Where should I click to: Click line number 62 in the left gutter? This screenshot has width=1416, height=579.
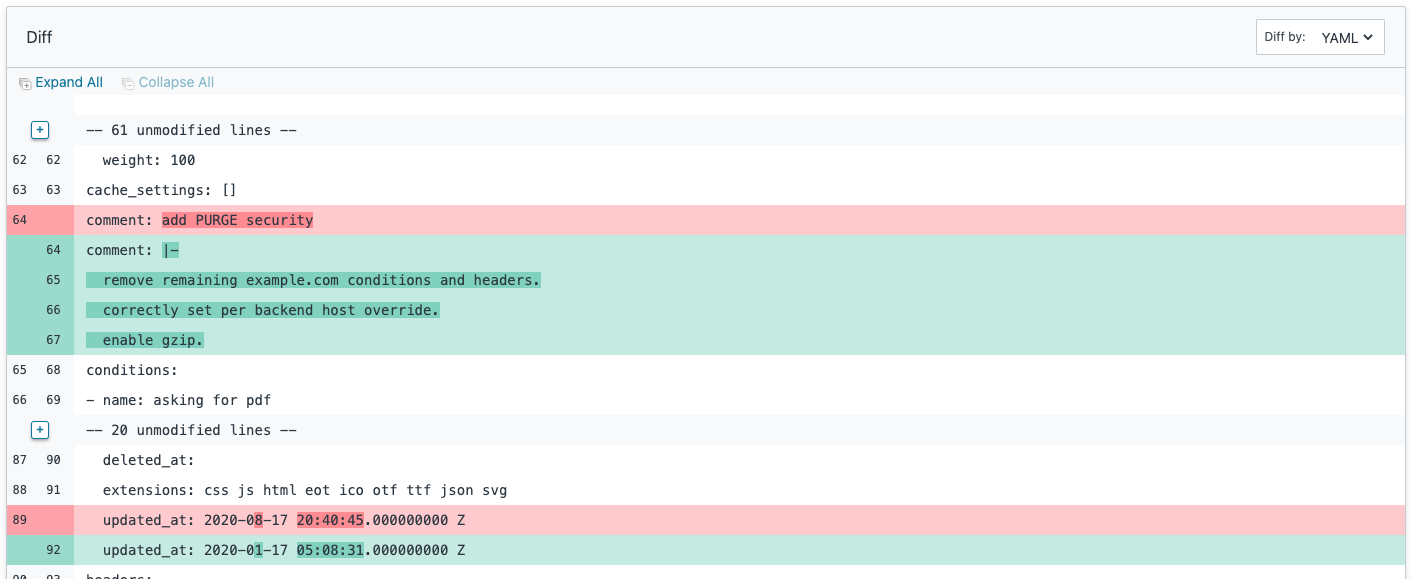click(19, 160)
